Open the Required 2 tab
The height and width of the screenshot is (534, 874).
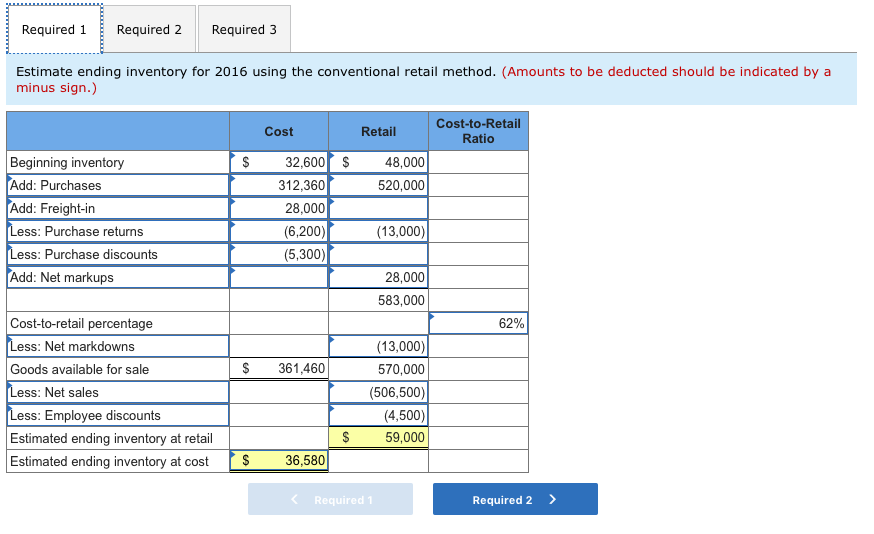[x=149, y=30]
